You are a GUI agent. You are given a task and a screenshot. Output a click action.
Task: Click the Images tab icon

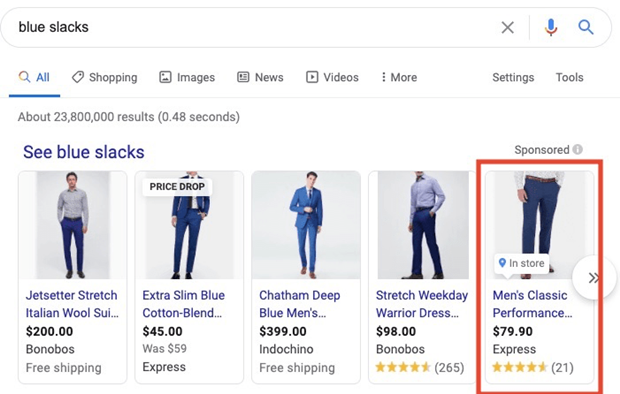coord(165,77)
